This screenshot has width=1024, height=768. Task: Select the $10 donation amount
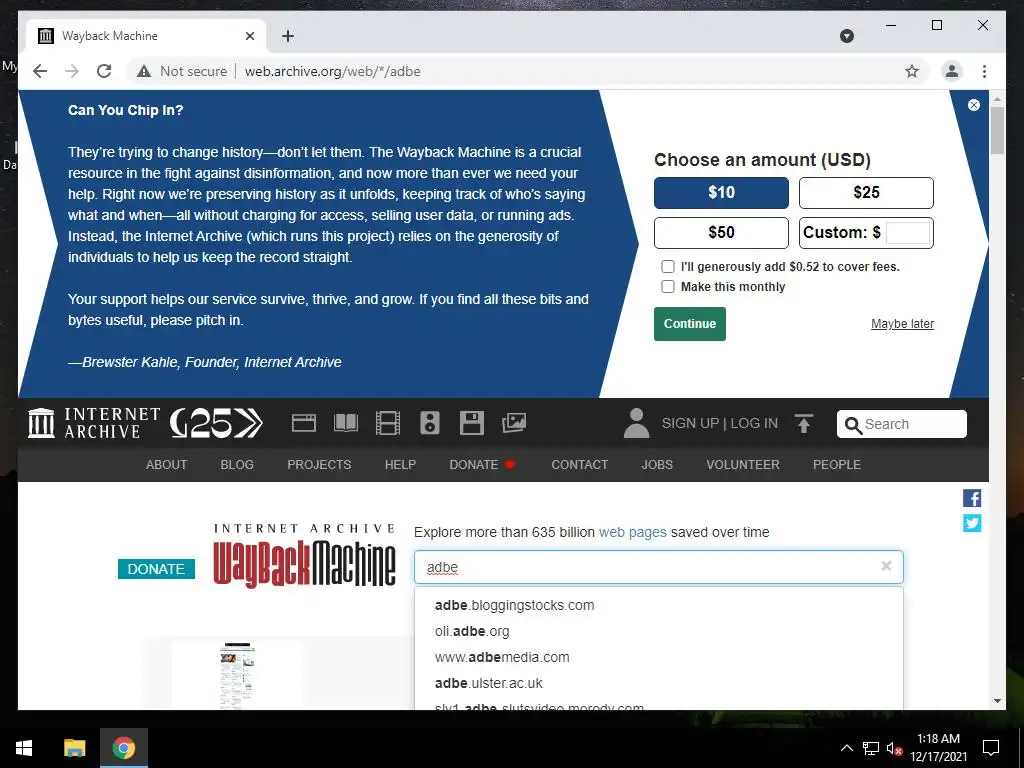point(721,193)
